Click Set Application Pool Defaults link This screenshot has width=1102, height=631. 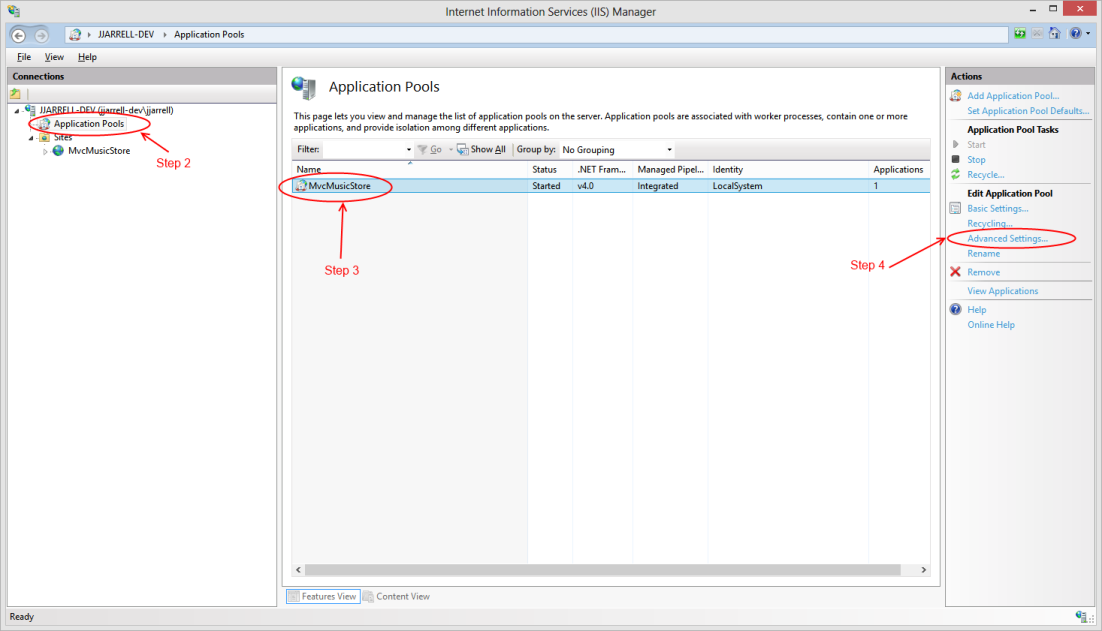pyautogui.click(x=1028, y=111)
